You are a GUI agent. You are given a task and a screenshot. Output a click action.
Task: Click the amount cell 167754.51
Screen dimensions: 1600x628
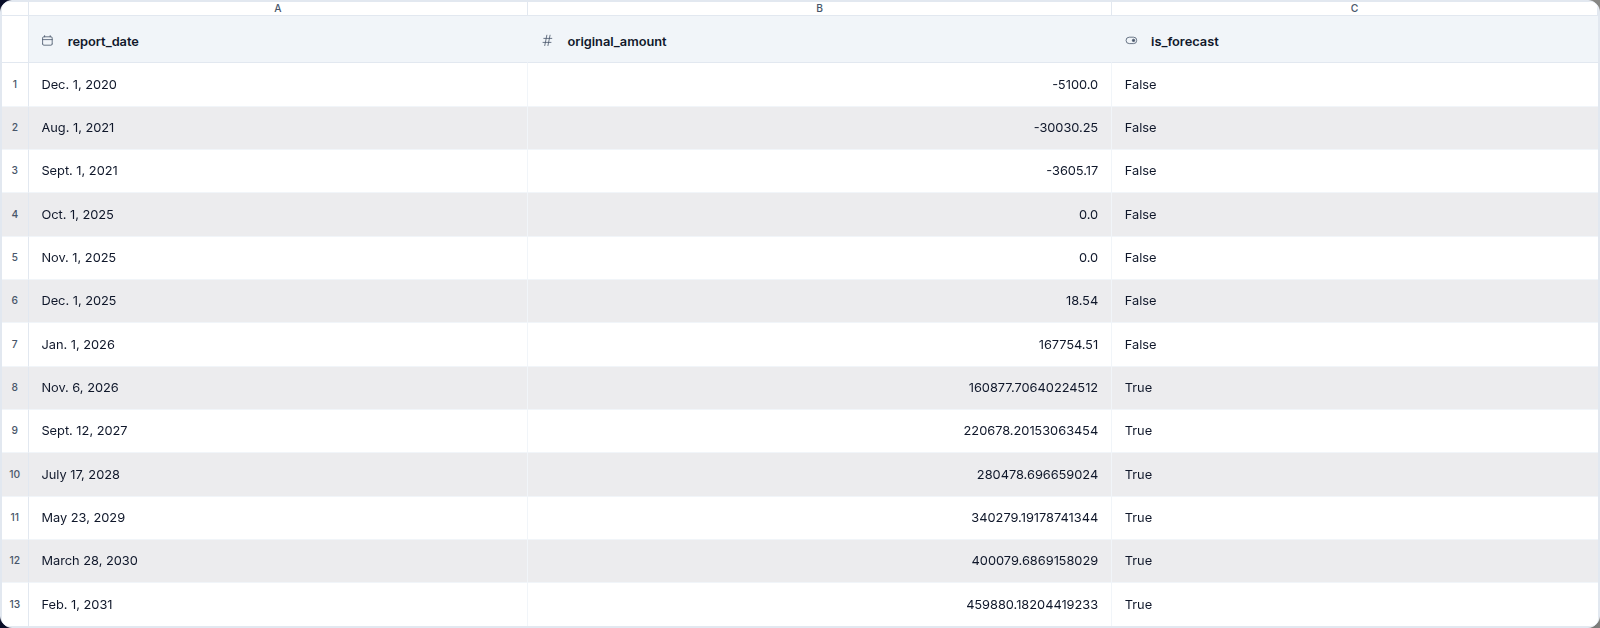(x=819, y=345)
